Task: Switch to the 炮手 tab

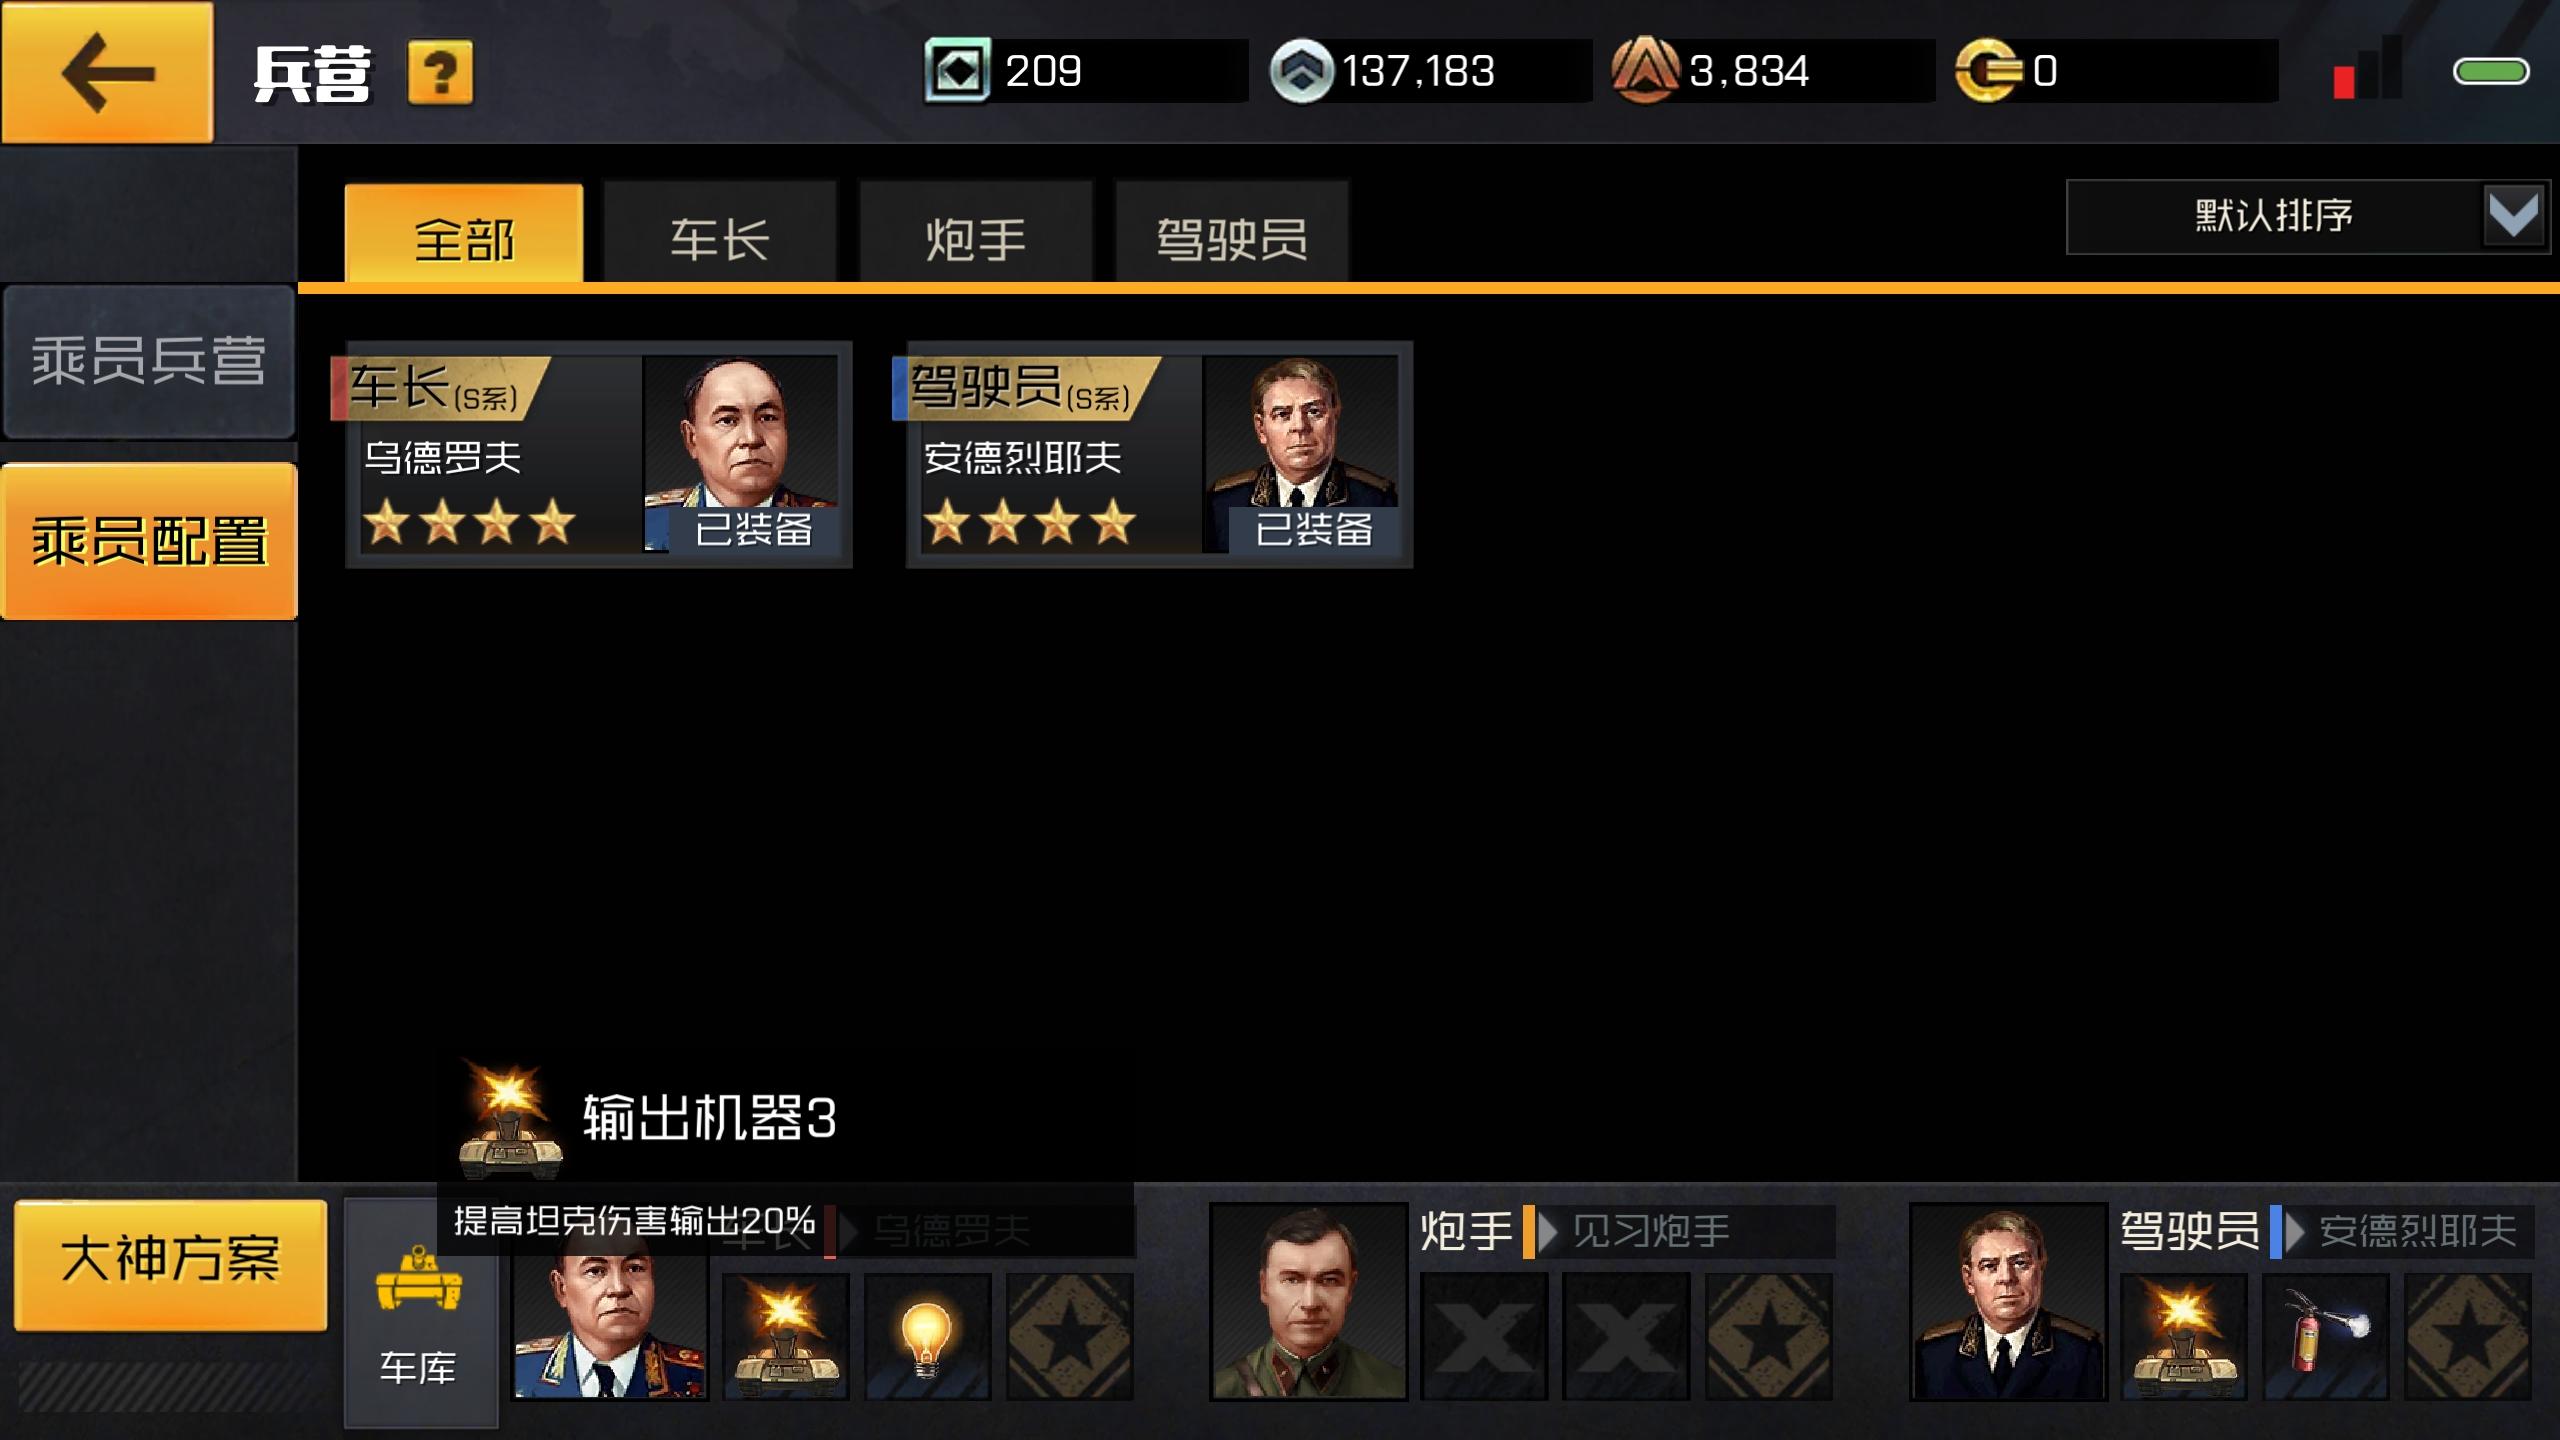Action: 976,236
